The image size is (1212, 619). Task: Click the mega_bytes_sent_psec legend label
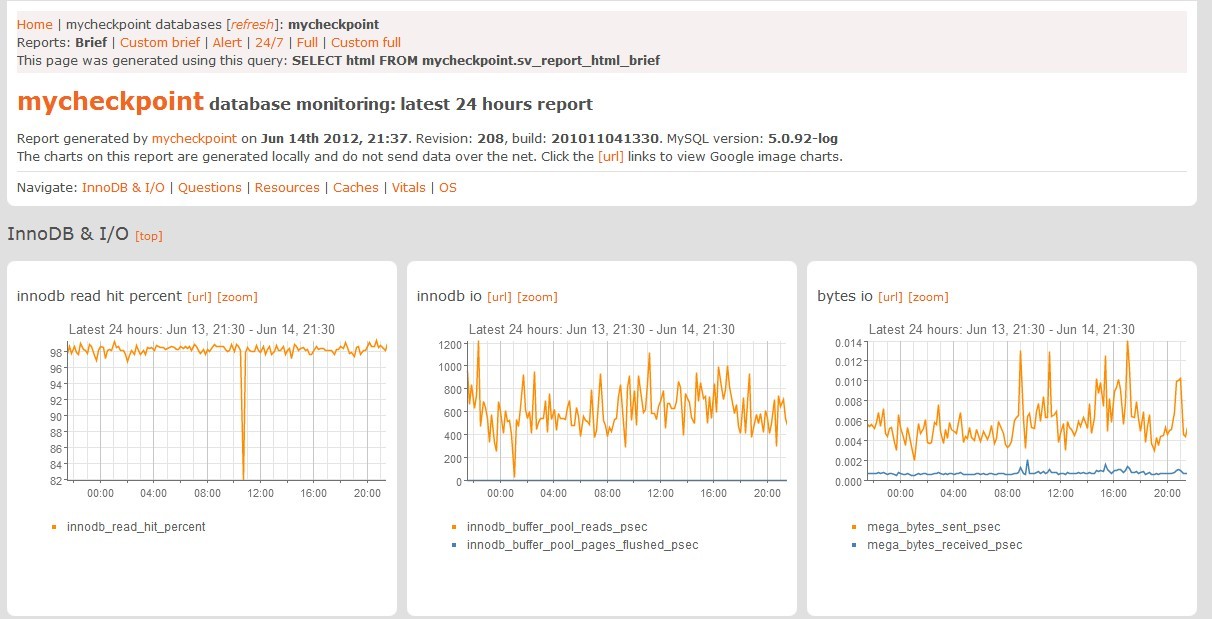934,527
